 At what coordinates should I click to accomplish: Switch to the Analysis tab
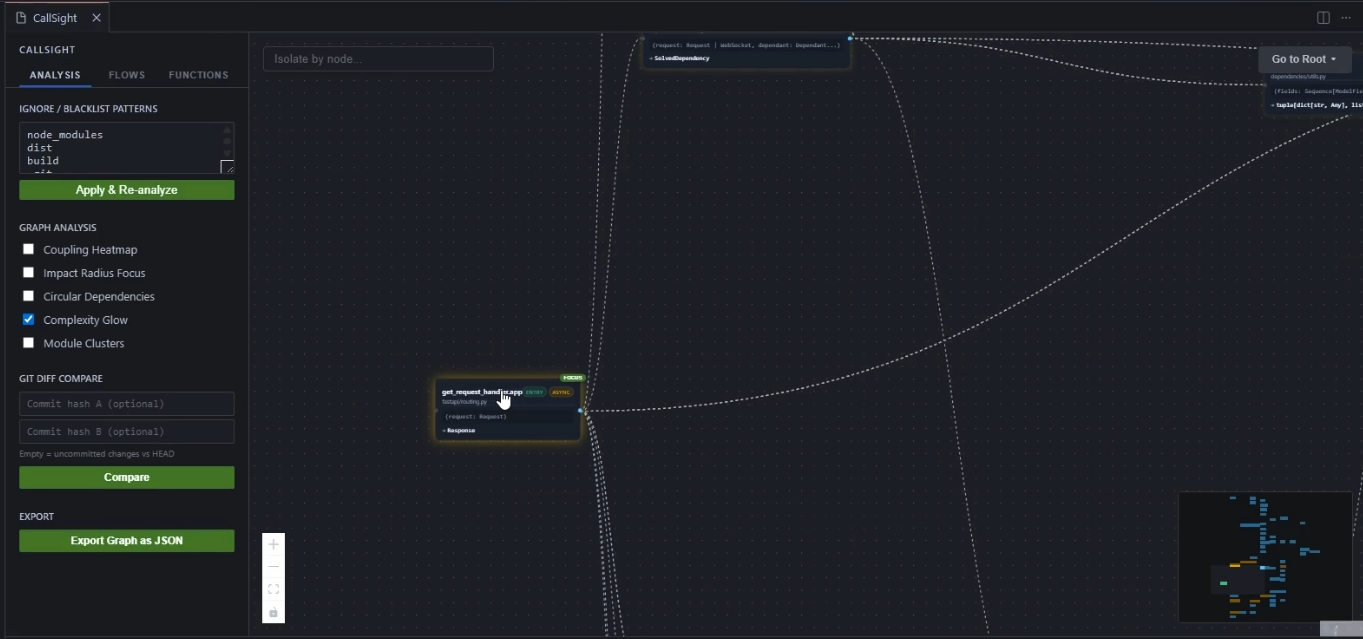pyautogui.click(x=55, y=75)
